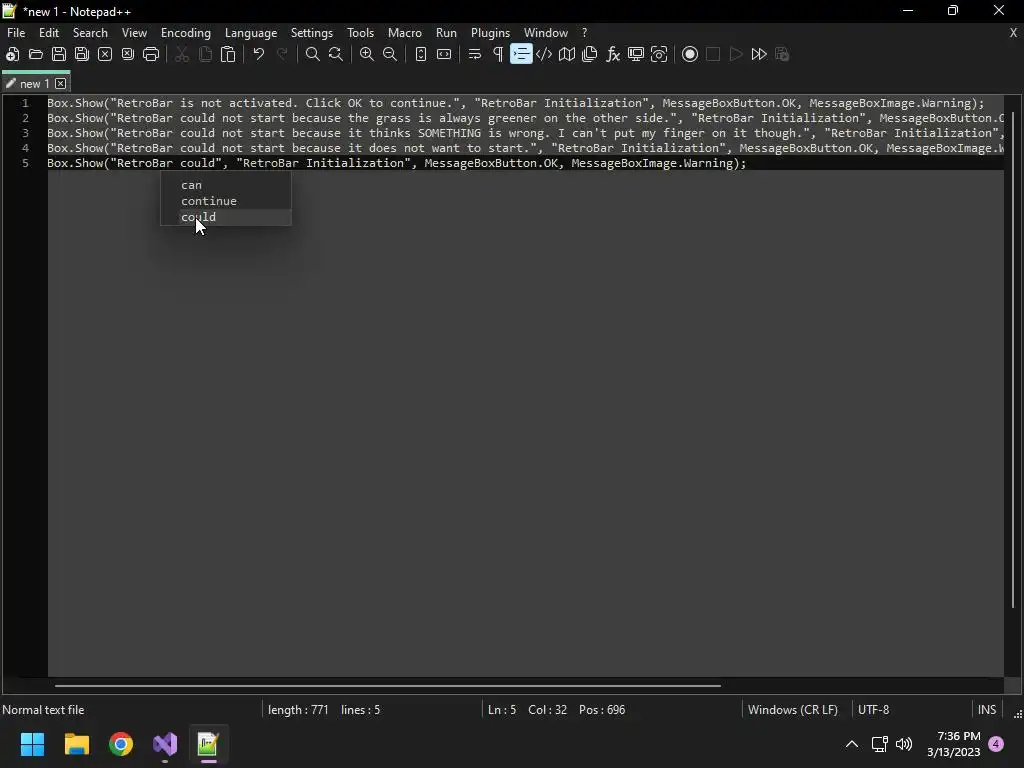The height and width of the screenshot is (768, 1024).
Task: Click the Paste toolbar icon
Action: [228, 54]
